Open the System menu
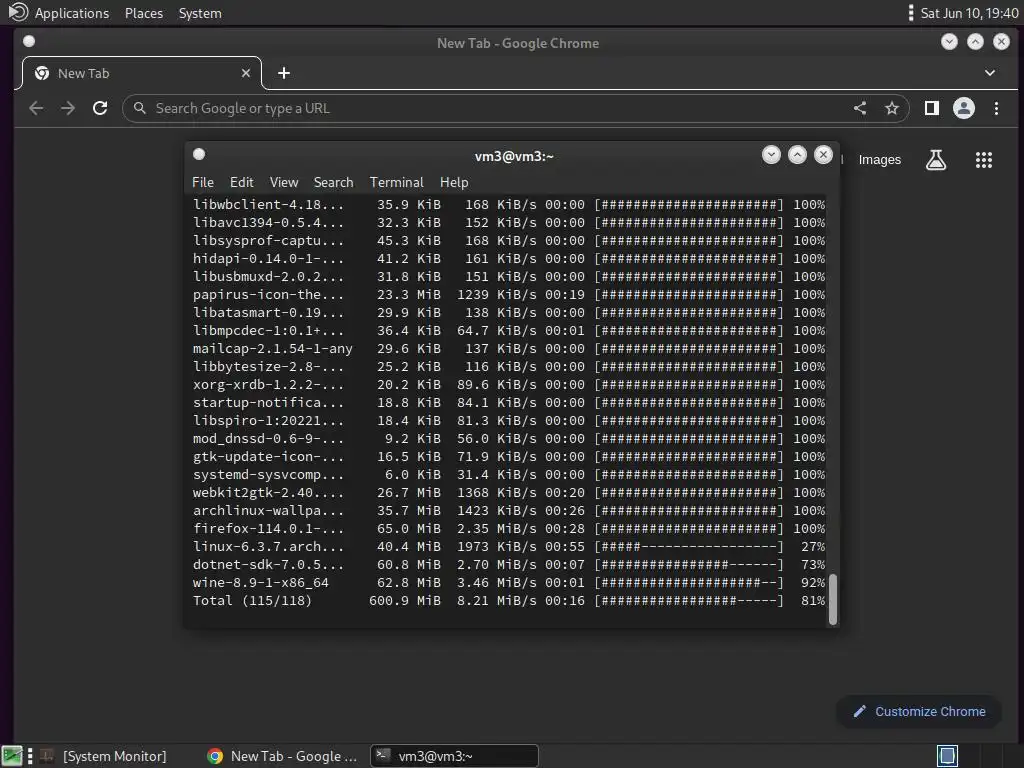 [200, 13]
